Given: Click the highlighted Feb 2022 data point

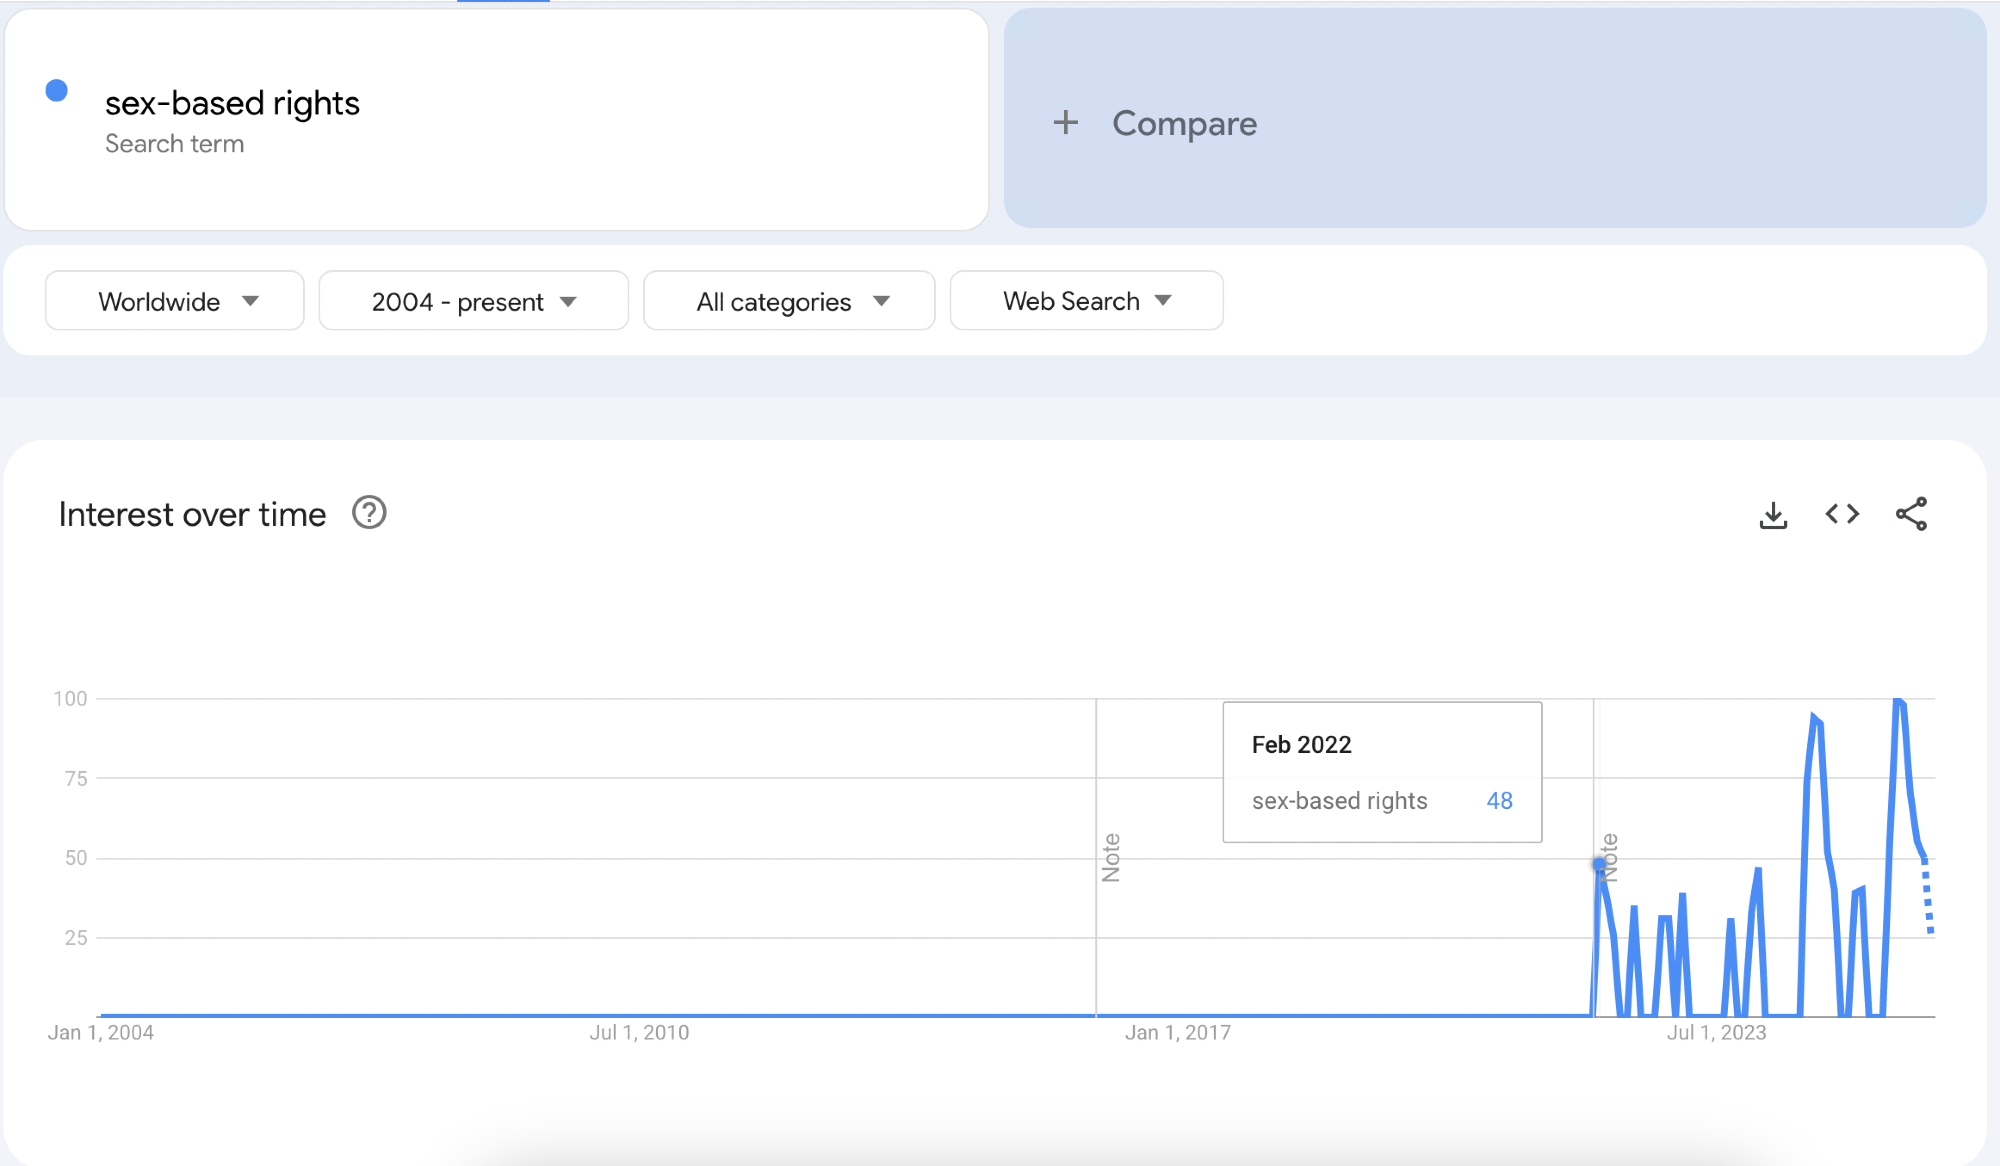Looking at the screenshot, I should point(1599,864).
